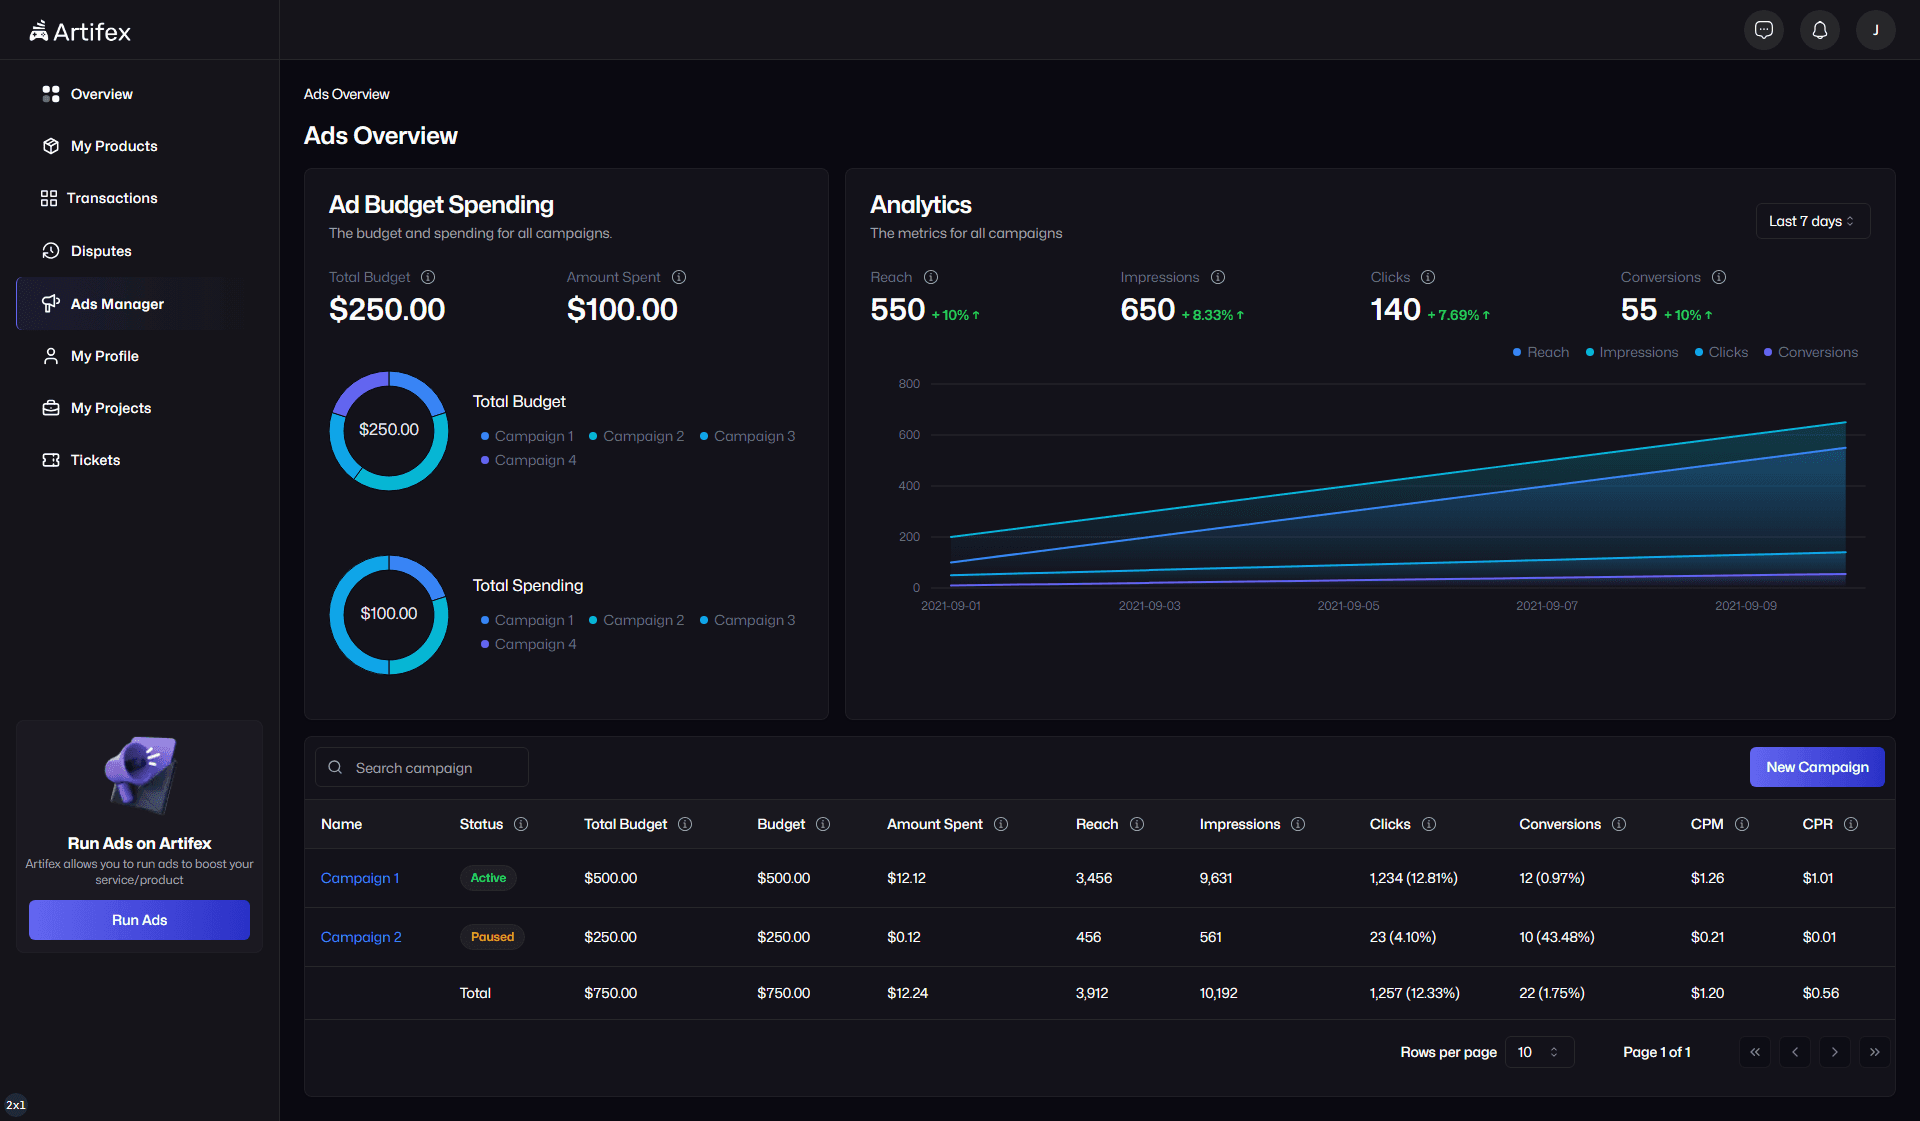
Task: Open the chat messages icon in the top bar
Action: click(1764, 30)
